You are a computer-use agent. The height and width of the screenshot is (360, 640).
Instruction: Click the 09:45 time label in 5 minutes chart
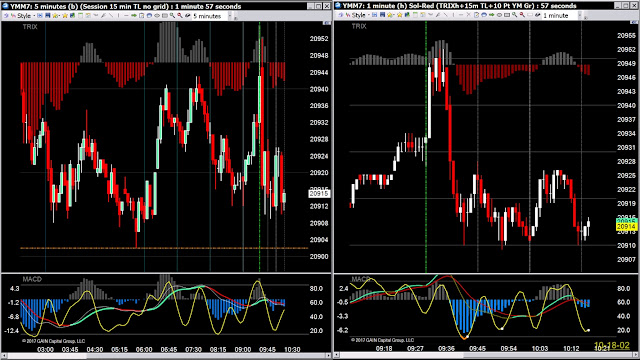point(267,350)
